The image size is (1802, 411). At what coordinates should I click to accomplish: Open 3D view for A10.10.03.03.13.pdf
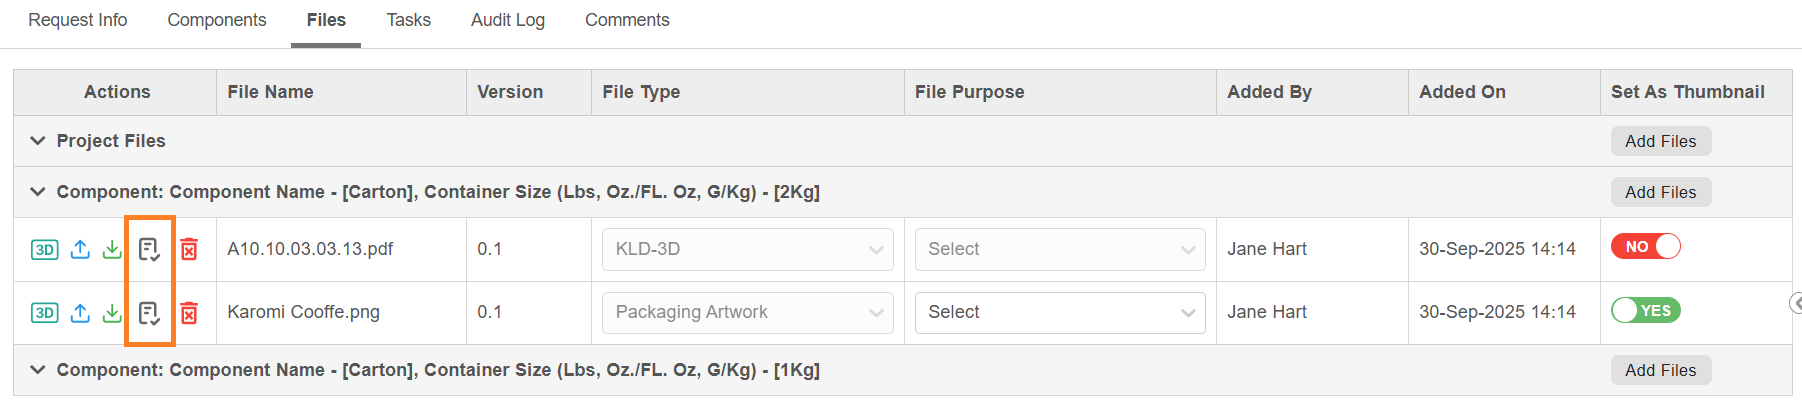pos(44,249)
